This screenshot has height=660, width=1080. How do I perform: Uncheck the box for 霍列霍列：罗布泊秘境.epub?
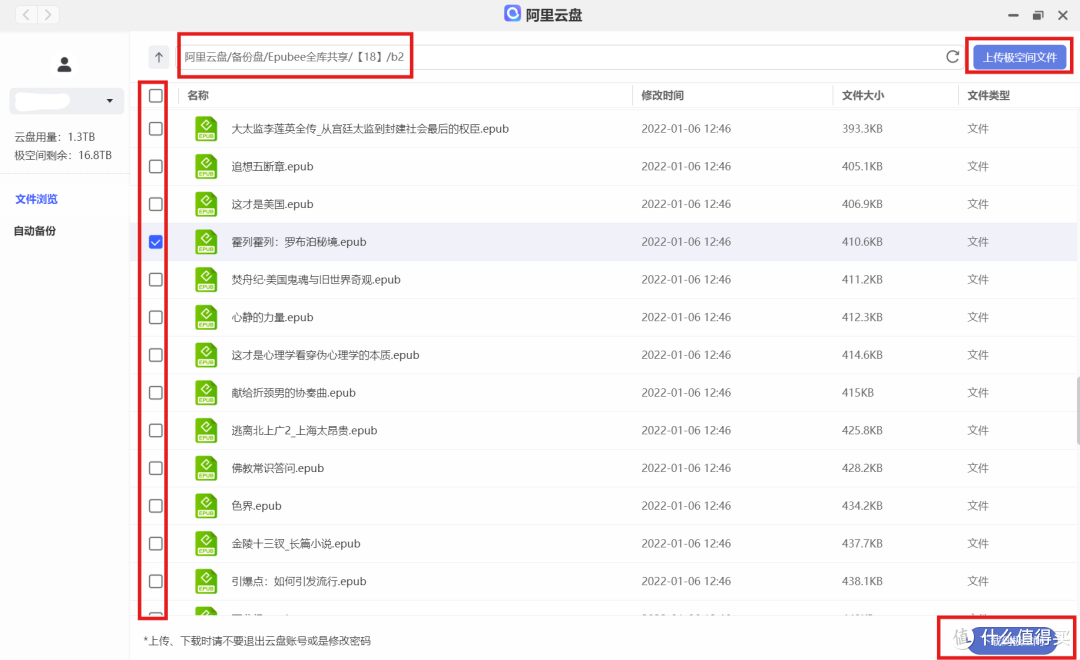[156, 242]
